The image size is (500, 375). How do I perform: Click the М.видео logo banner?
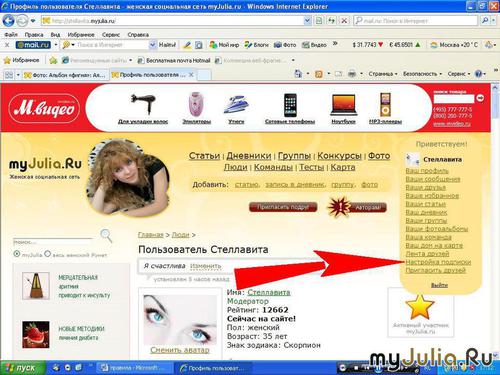[x=44, y=108]
